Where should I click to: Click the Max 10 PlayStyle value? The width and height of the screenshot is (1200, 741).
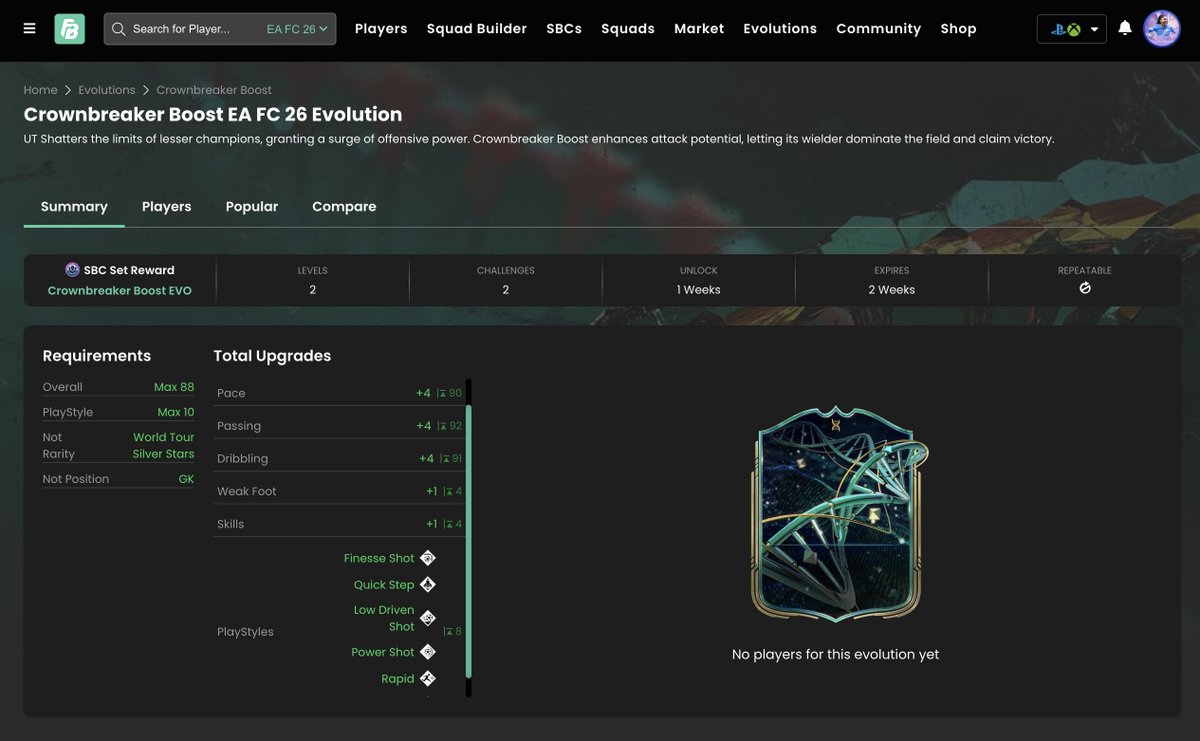coord(176,412)
